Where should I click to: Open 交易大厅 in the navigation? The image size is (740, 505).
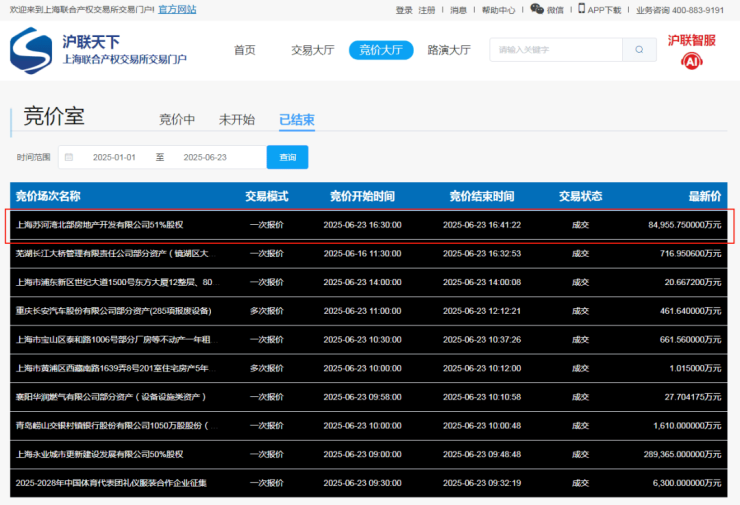pos(312,50)
